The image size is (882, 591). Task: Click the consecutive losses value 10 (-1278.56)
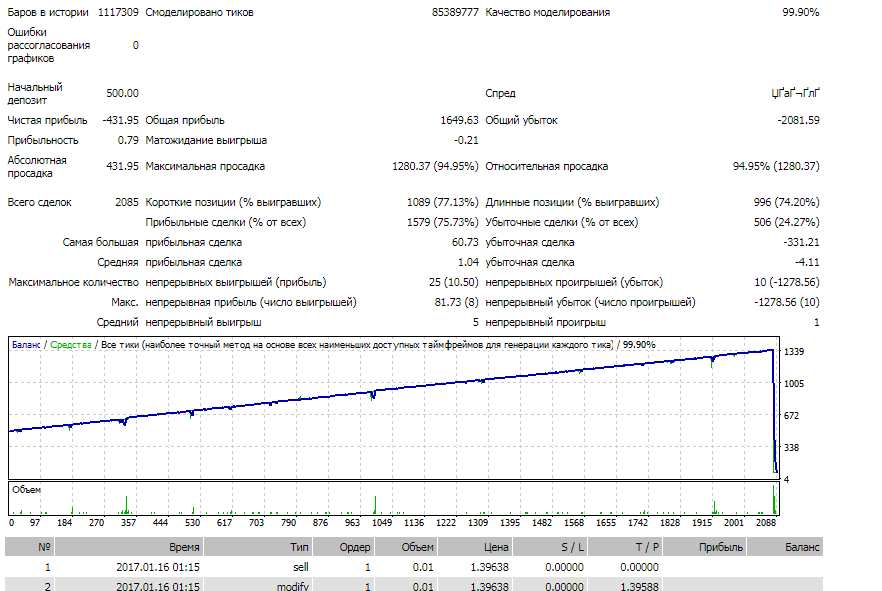(x=787, y=282)
